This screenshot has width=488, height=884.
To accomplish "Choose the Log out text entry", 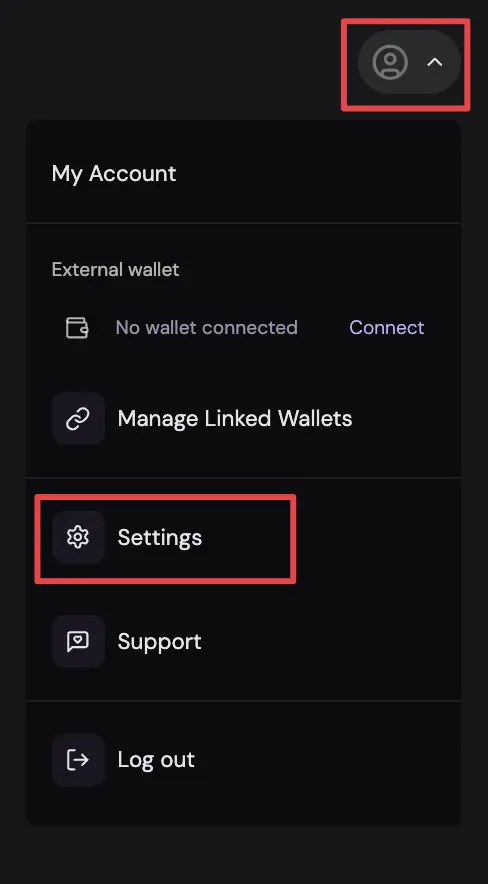I will pos(156,760).
